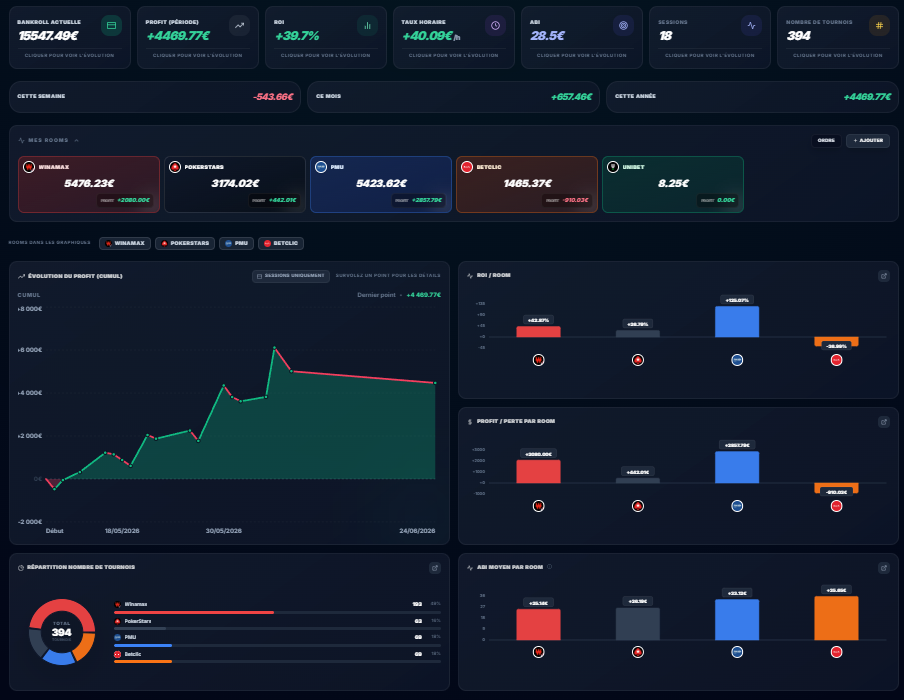Click the ABI target icon
The image size is (904, 700).
click(623, 25)
